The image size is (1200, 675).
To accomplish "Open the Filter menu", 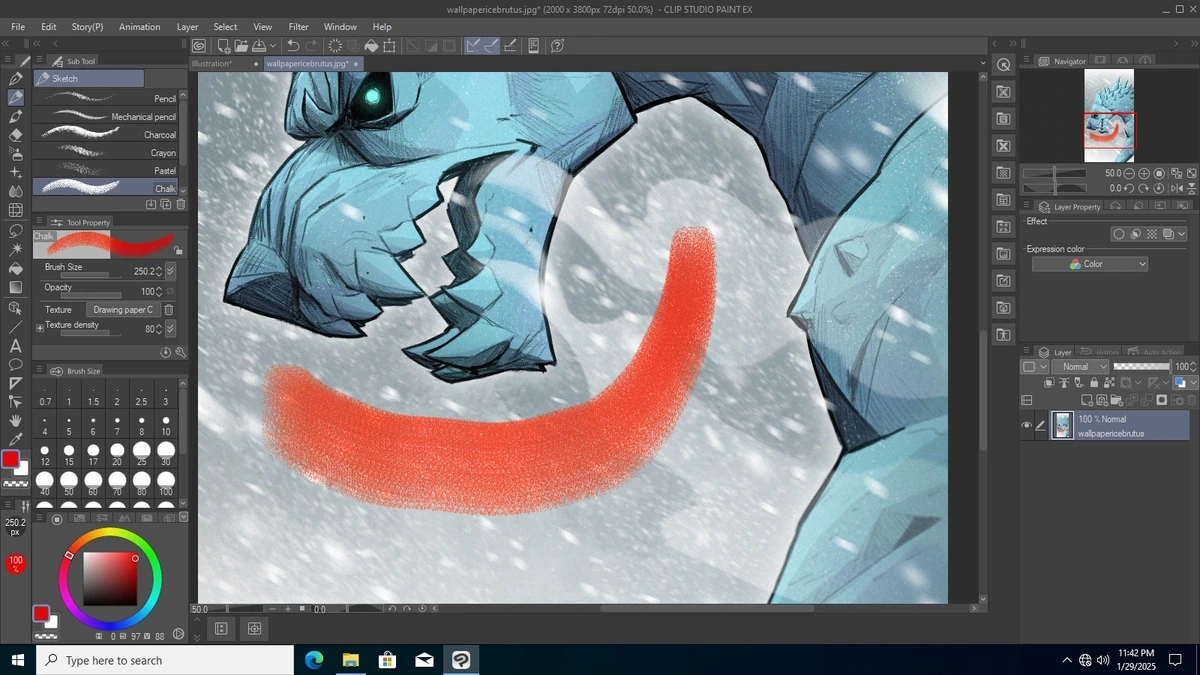I will [x=298, y=27].
